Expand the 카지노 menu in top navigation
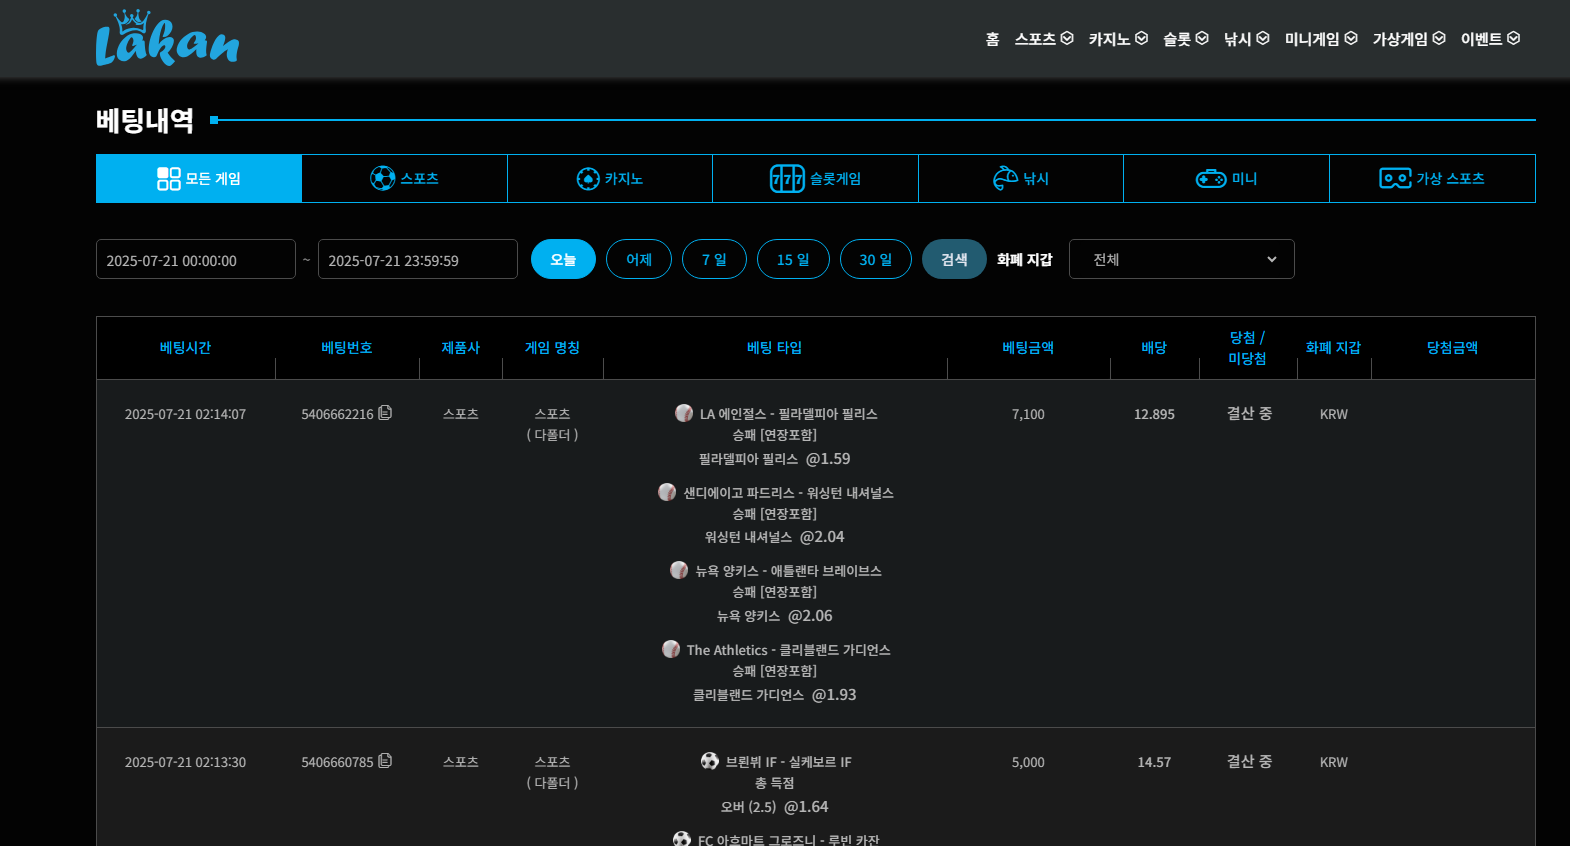This screenshot has height=846, width=1570. click(x=1117, y=39)
